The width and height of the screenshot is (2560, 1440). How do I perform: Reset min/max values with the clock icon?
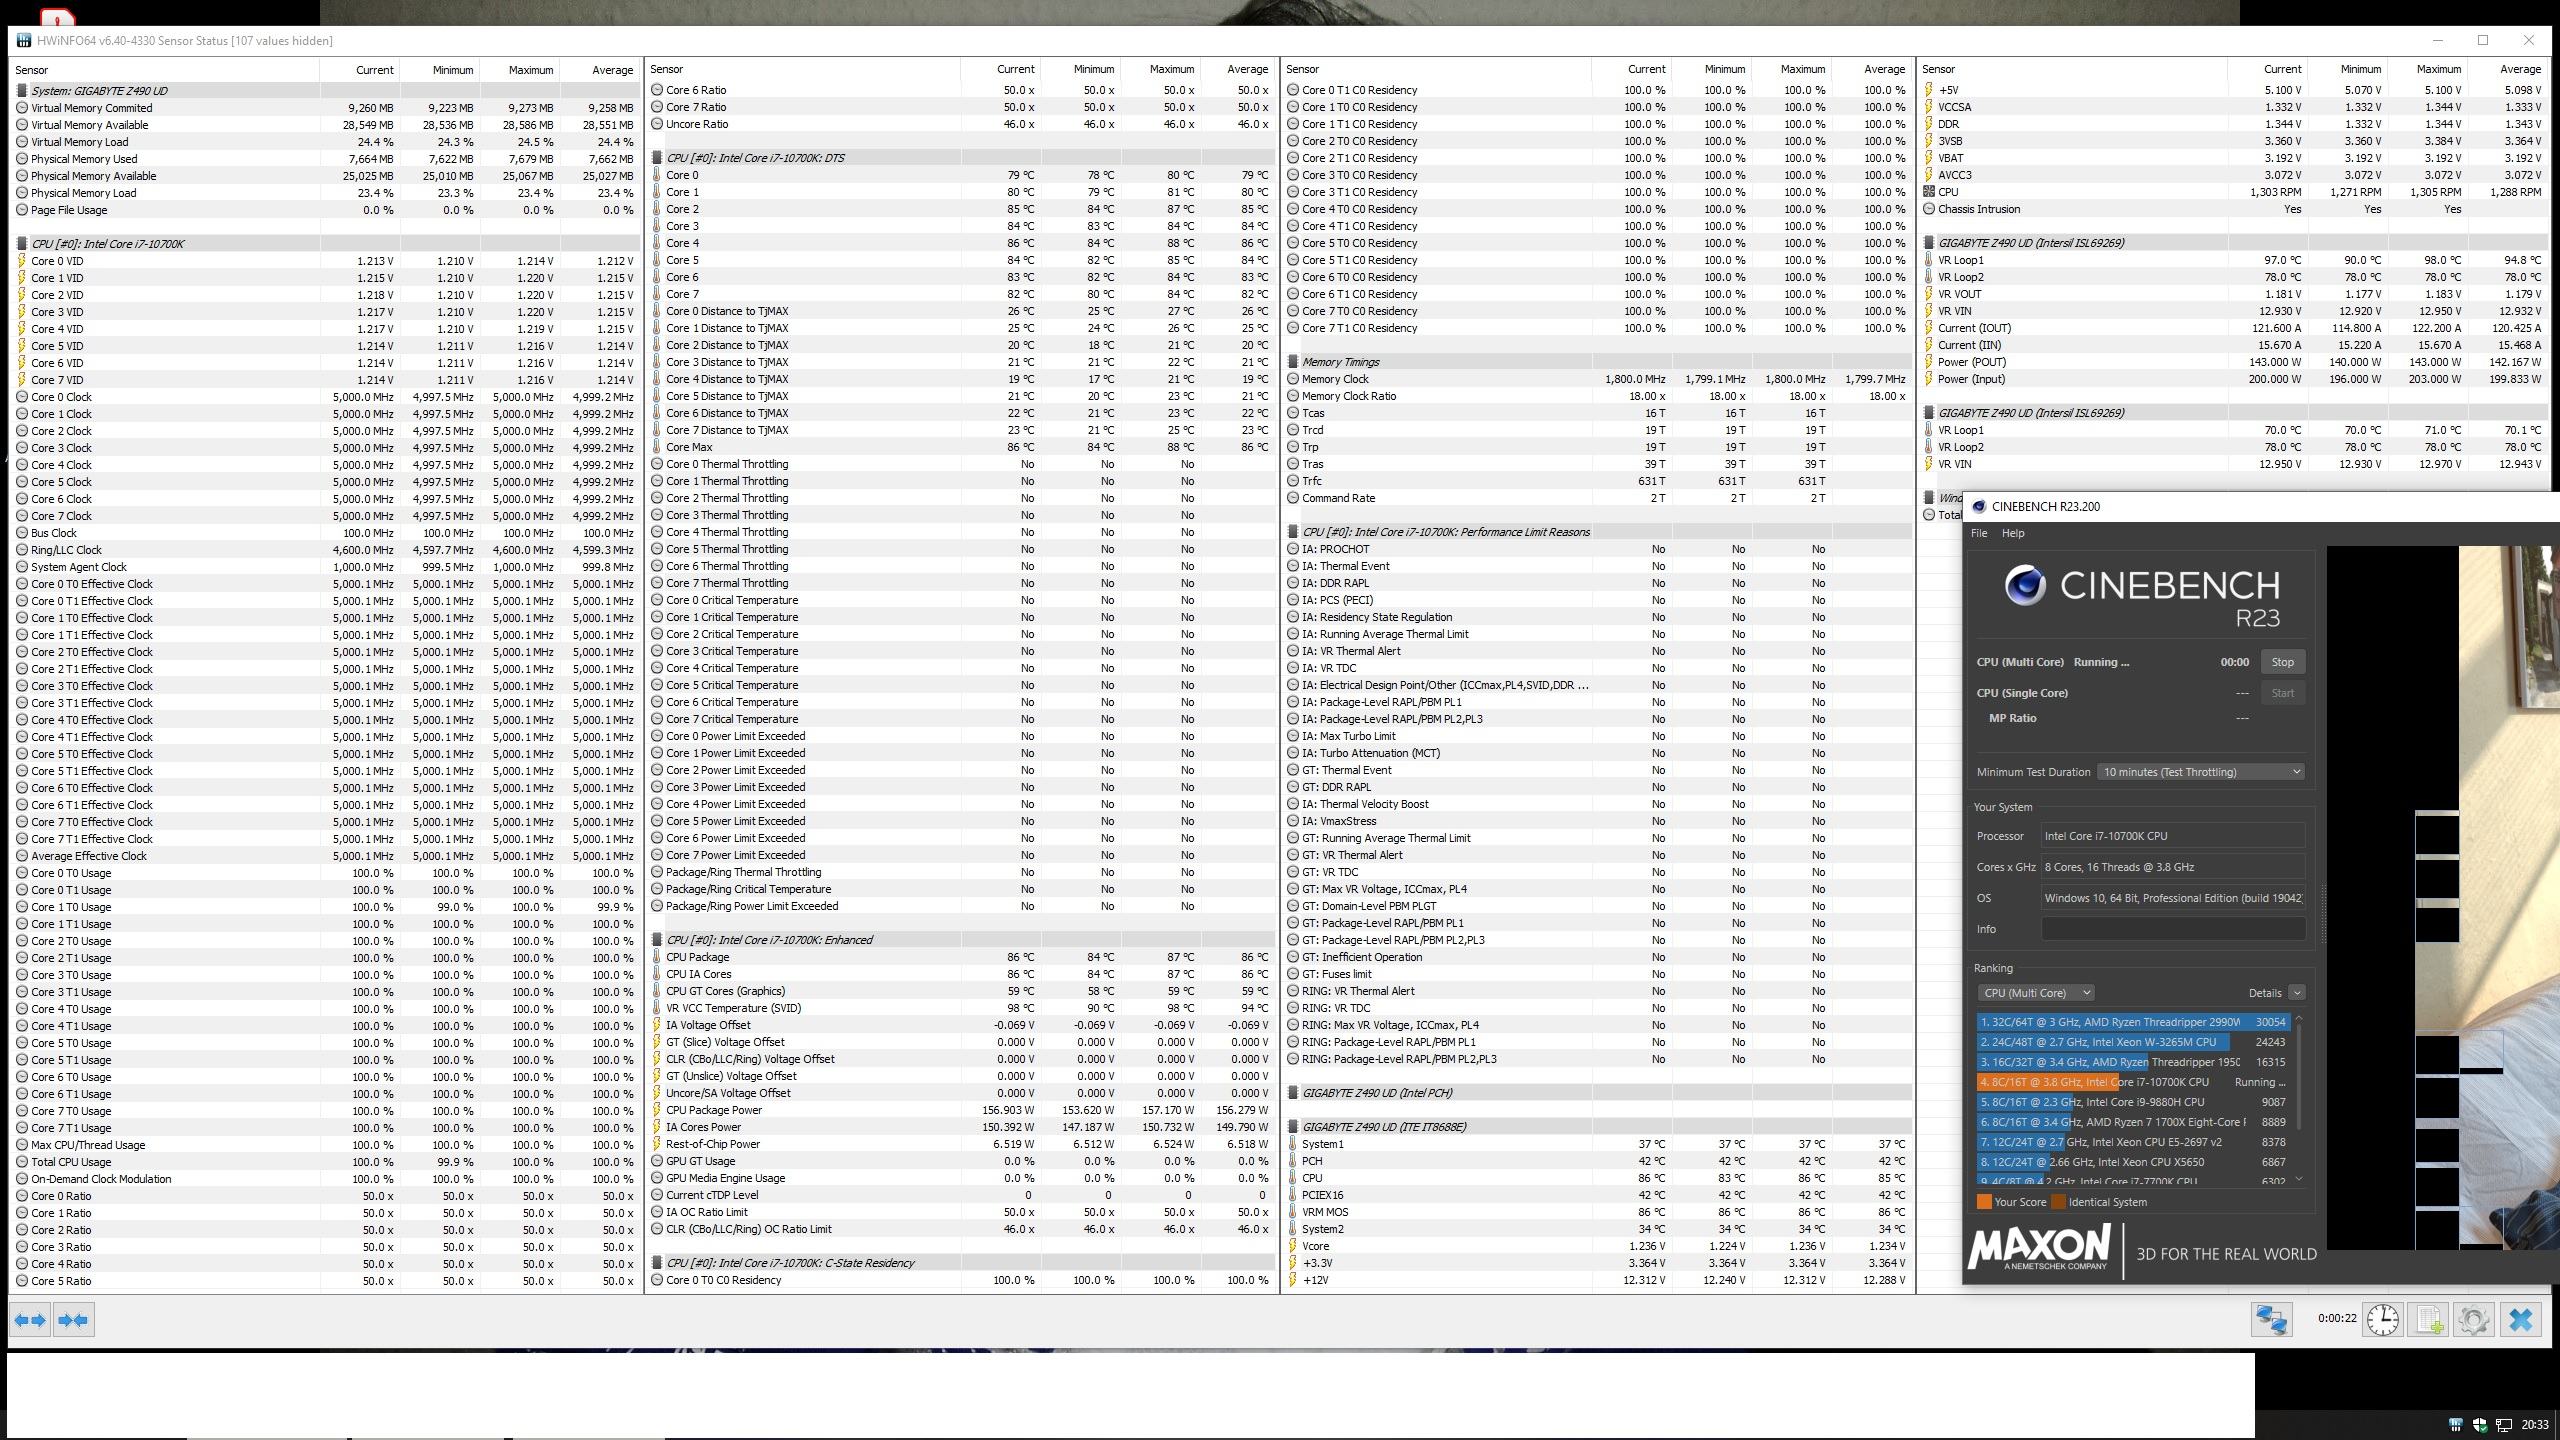(x=2382, y=1319)
